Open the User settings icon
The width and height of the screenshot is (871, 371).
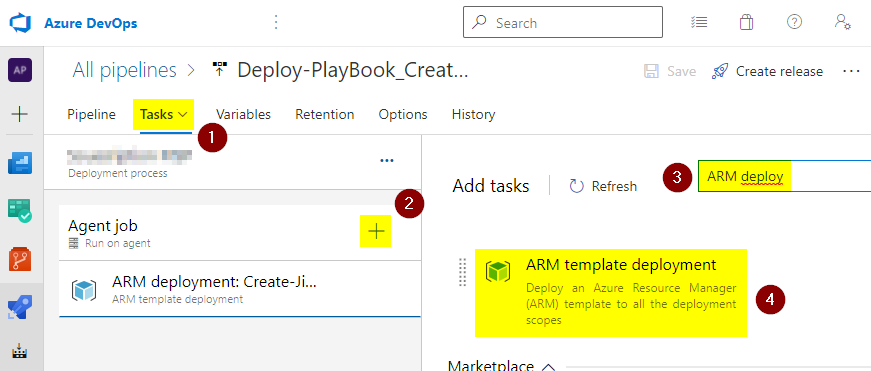tap(843, 22)
